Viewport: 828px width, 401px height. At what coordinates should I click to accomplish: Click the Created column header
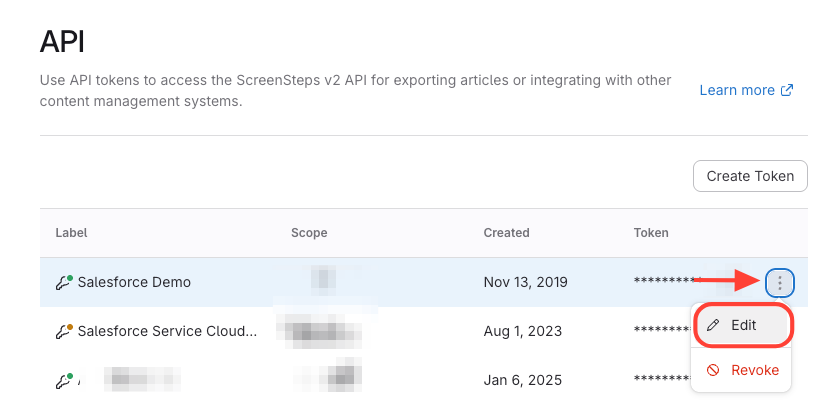click(x=506, y=233)
